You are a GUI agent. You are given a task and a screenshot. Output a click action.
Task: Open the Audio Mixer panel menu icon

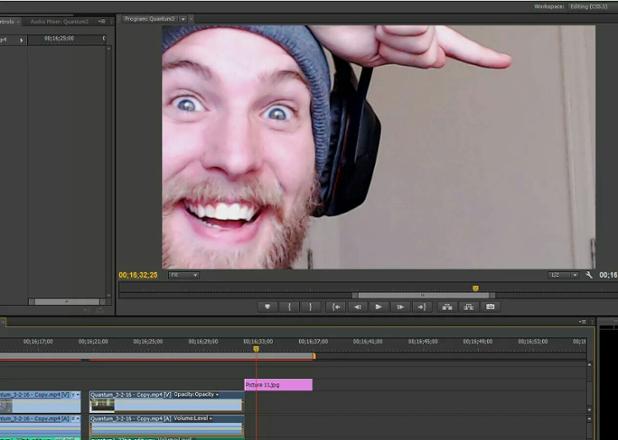[x=102, y=22]
